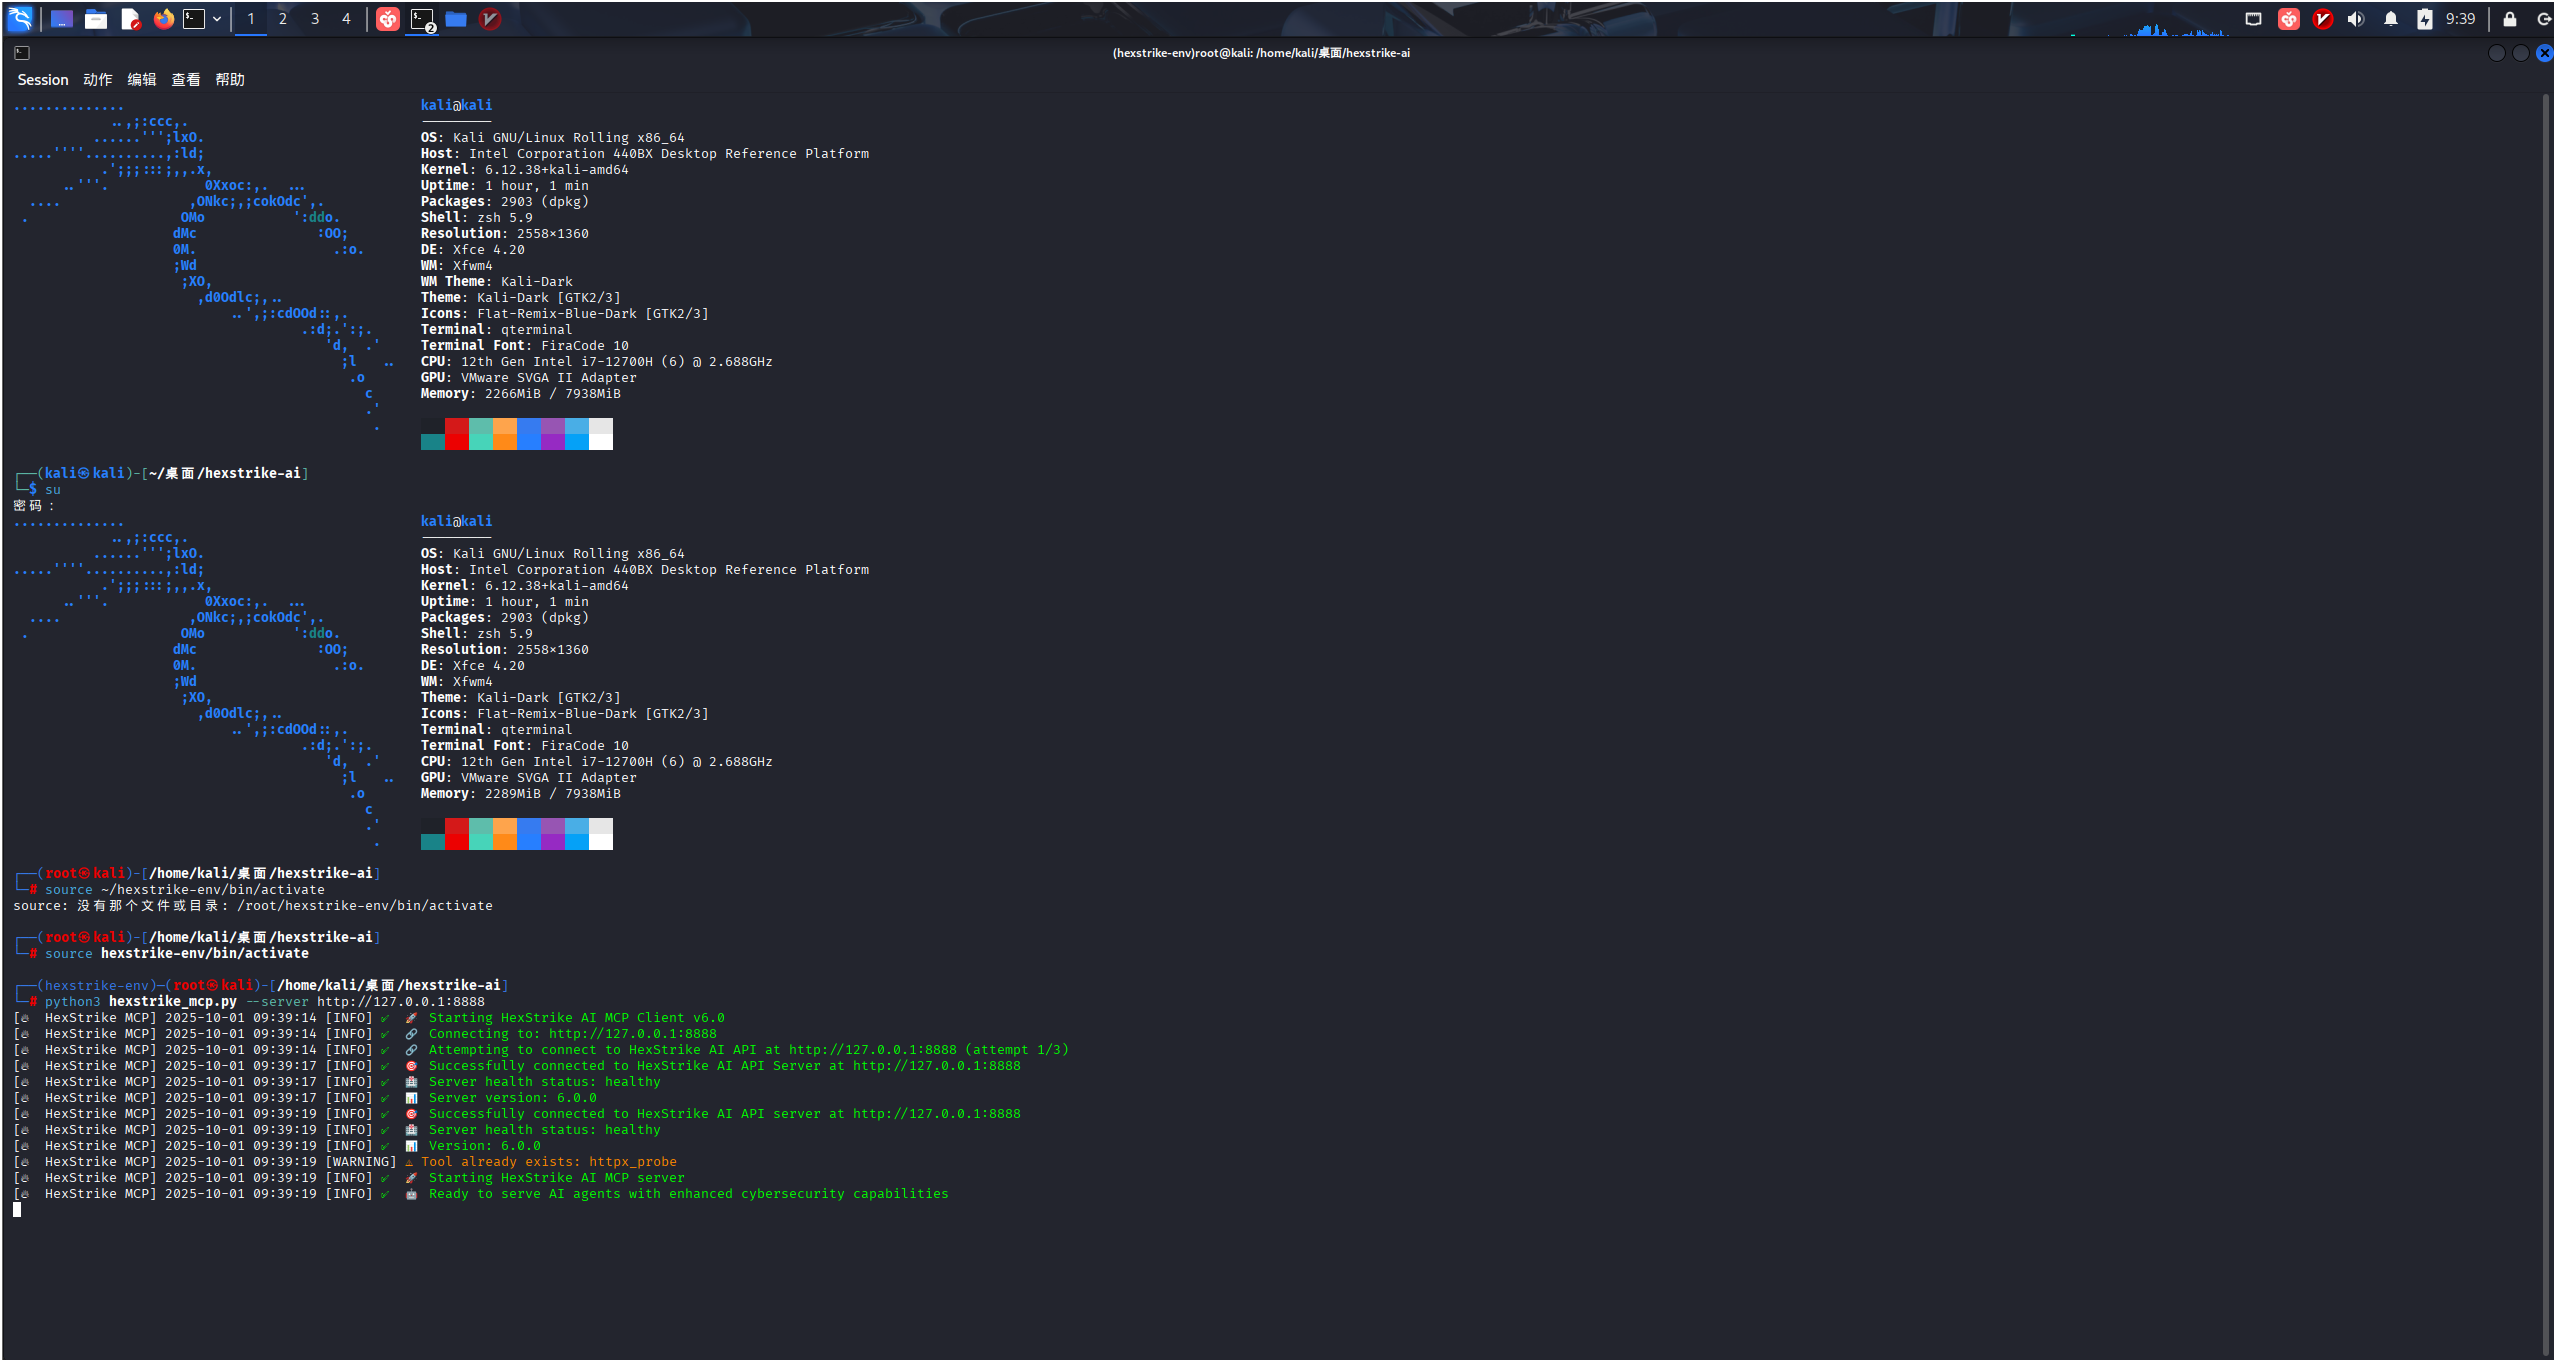Switch to workspace 3
Viewport: 2556px width, 1362px height.
pyautogui.click(x=315, y=19)
